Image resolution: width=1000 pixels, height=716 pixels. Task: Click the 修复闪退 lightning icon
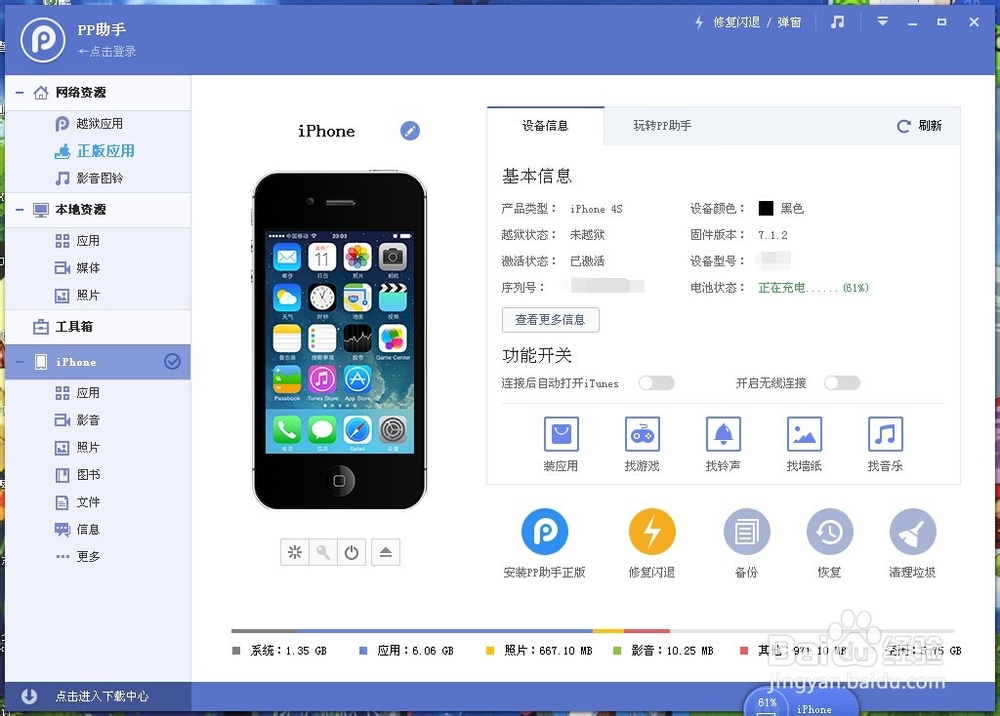[x=652, y=531]
